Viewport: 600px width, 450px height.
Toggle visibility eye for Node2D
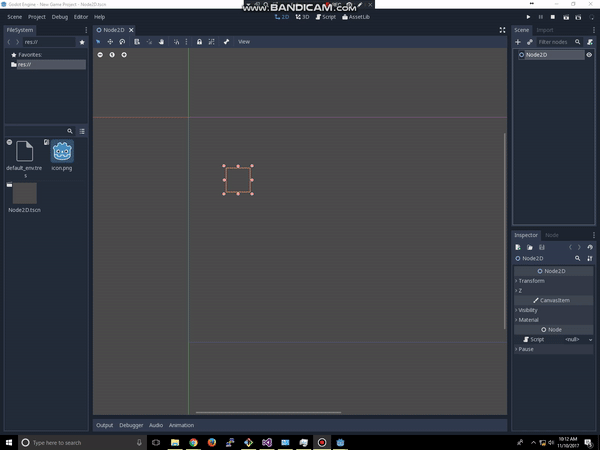click(589, 55)
